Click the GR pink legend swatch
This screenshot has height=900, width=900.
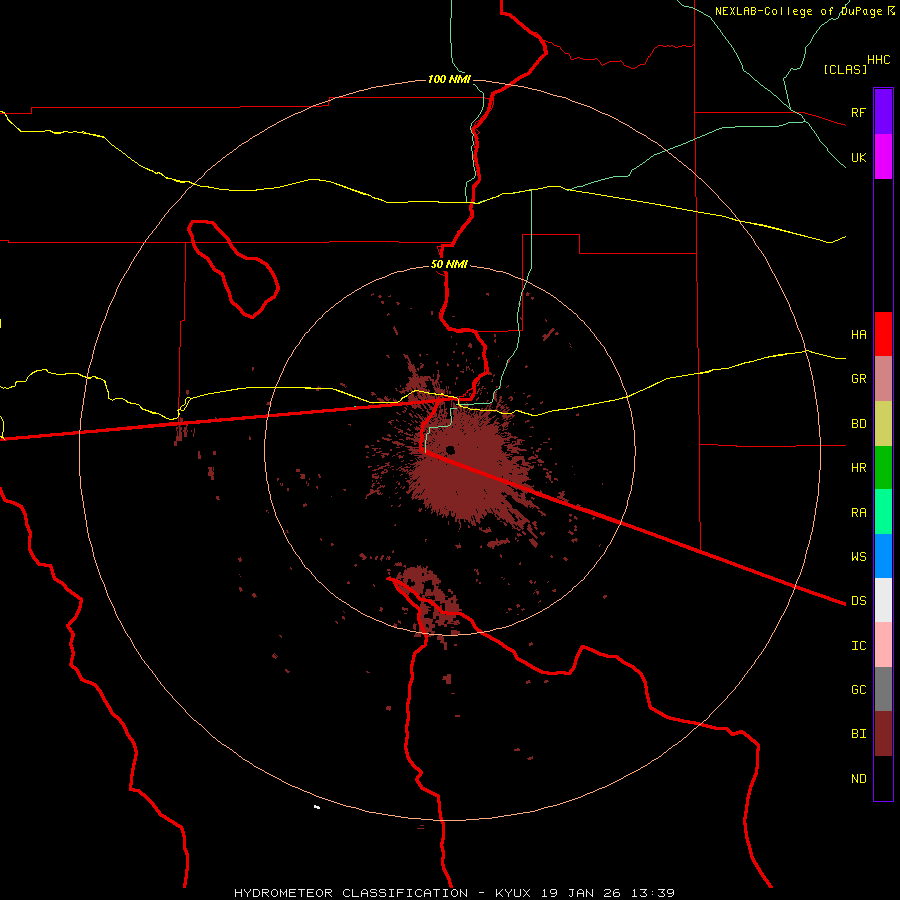883,379
